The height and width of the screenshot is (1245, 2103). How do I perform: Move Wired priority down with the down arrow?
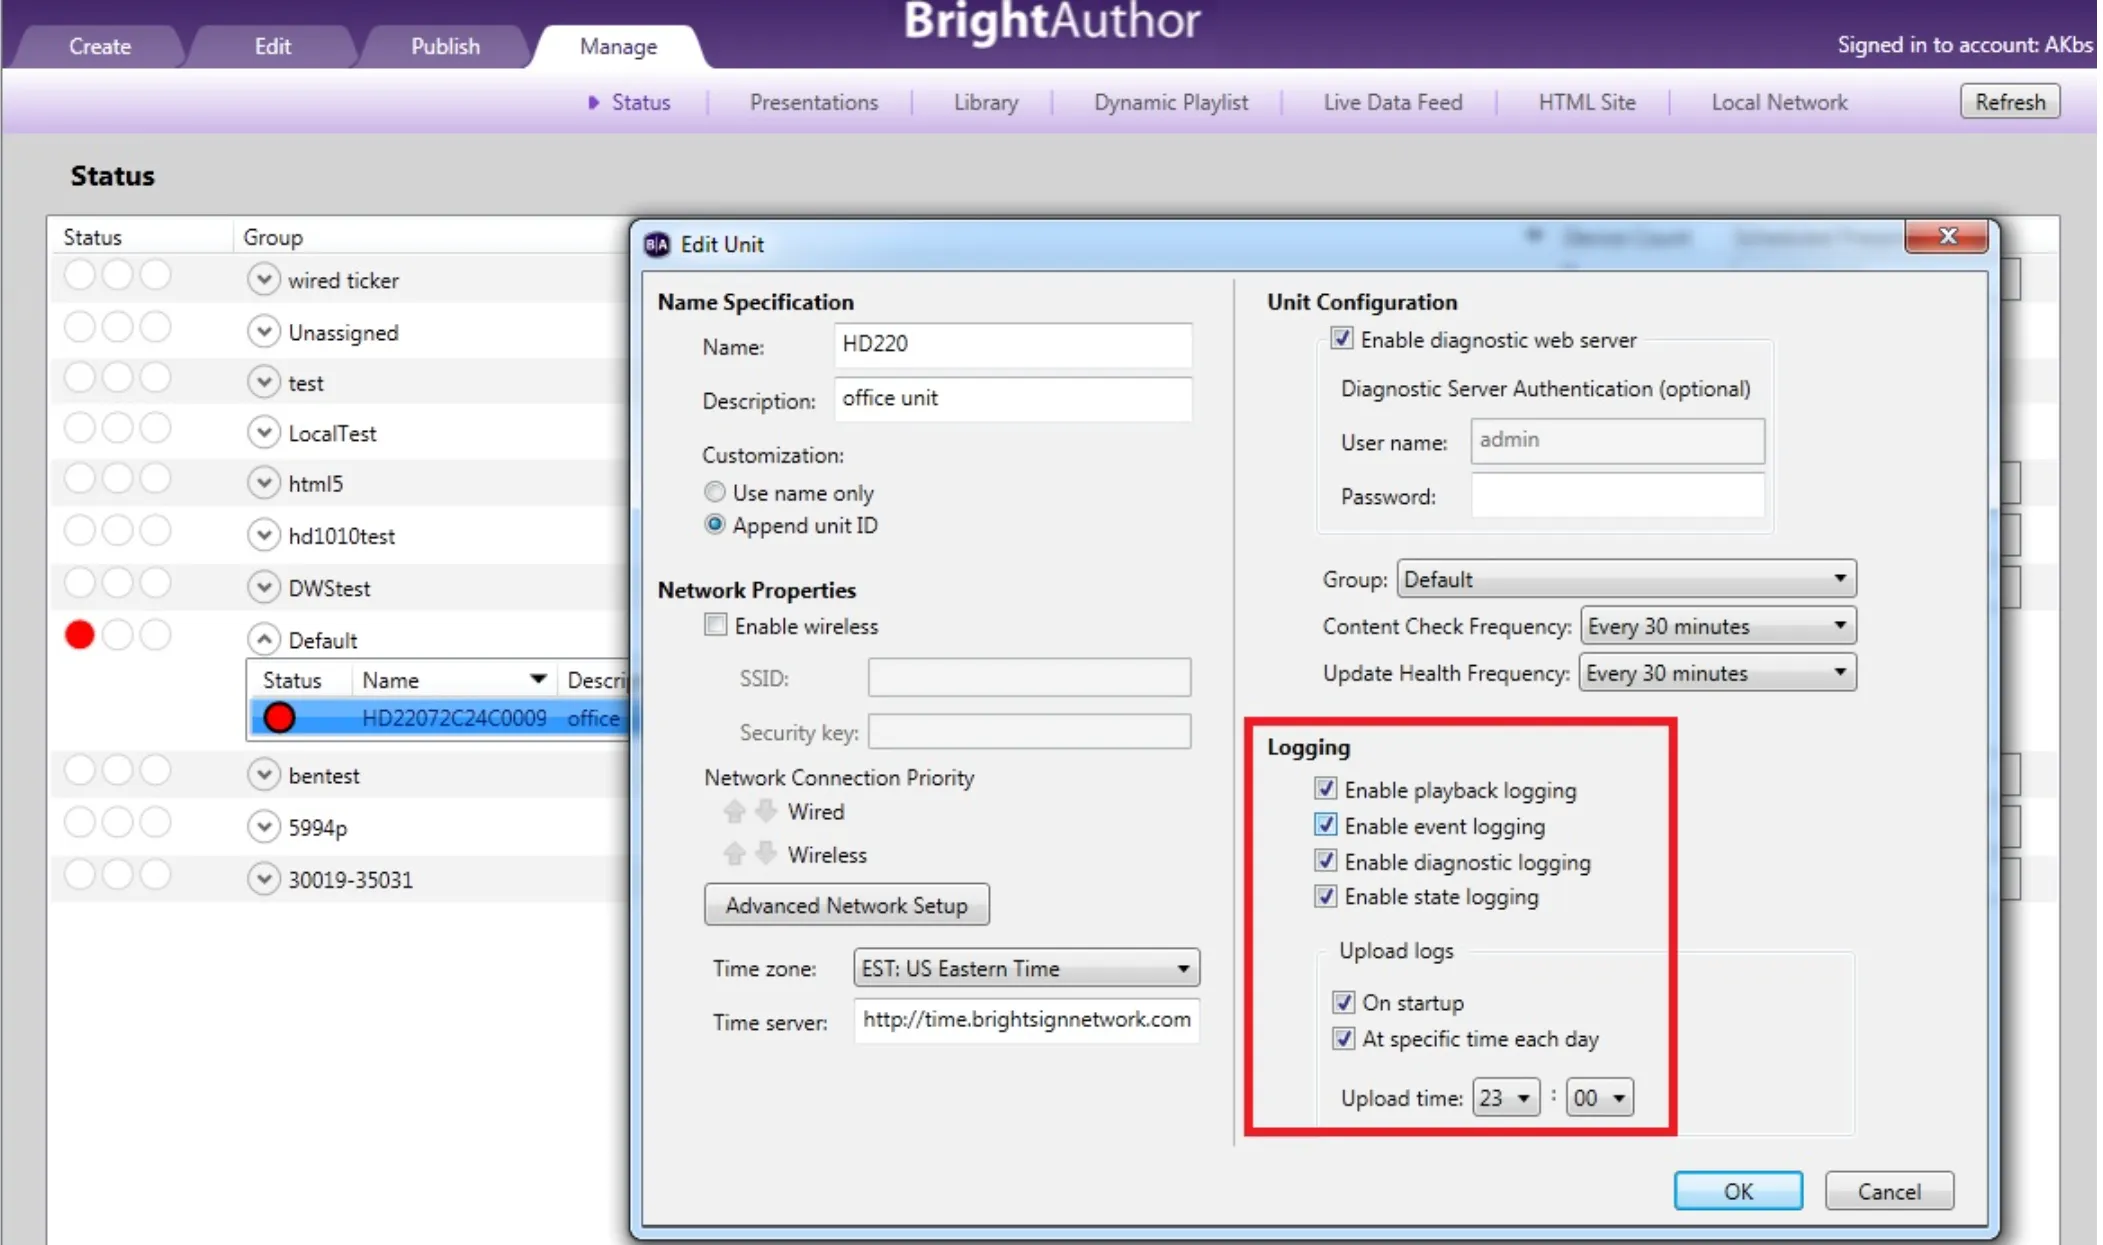766,811
